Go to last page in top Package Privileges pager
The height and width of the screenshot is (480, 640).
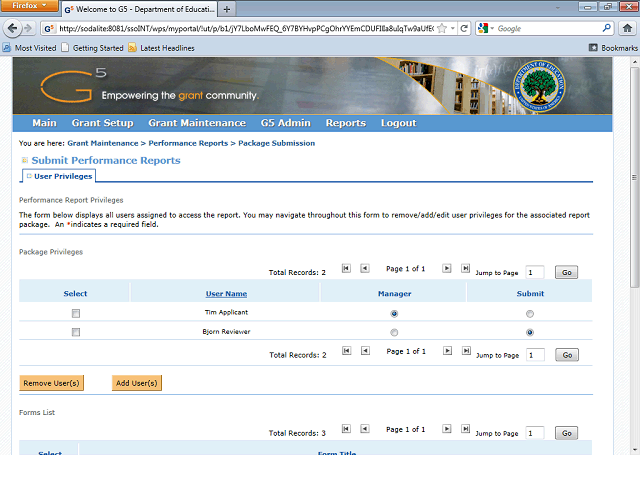click(465, 268)
